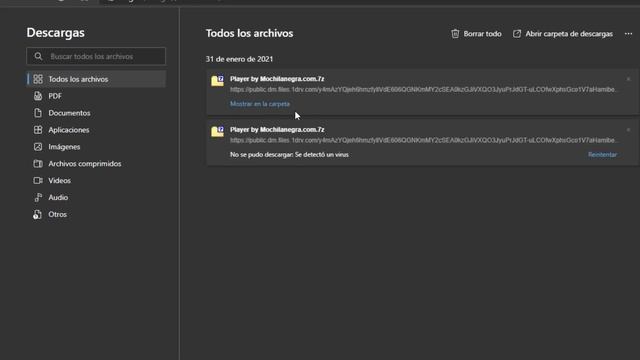Show only Videos downloads
This screenshot has width=640, height=360.
[x=96, y=180]
